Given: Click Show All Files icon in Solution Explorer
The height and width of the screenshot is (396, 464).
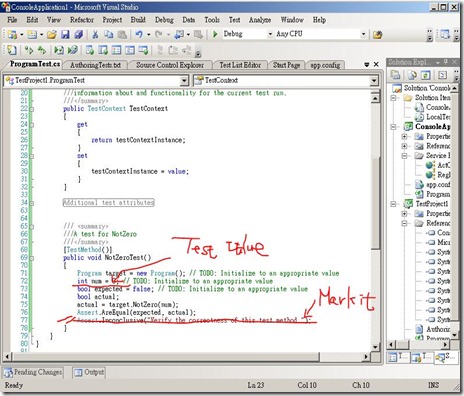Looking at the screenshot, I should [x=412, y=75].
